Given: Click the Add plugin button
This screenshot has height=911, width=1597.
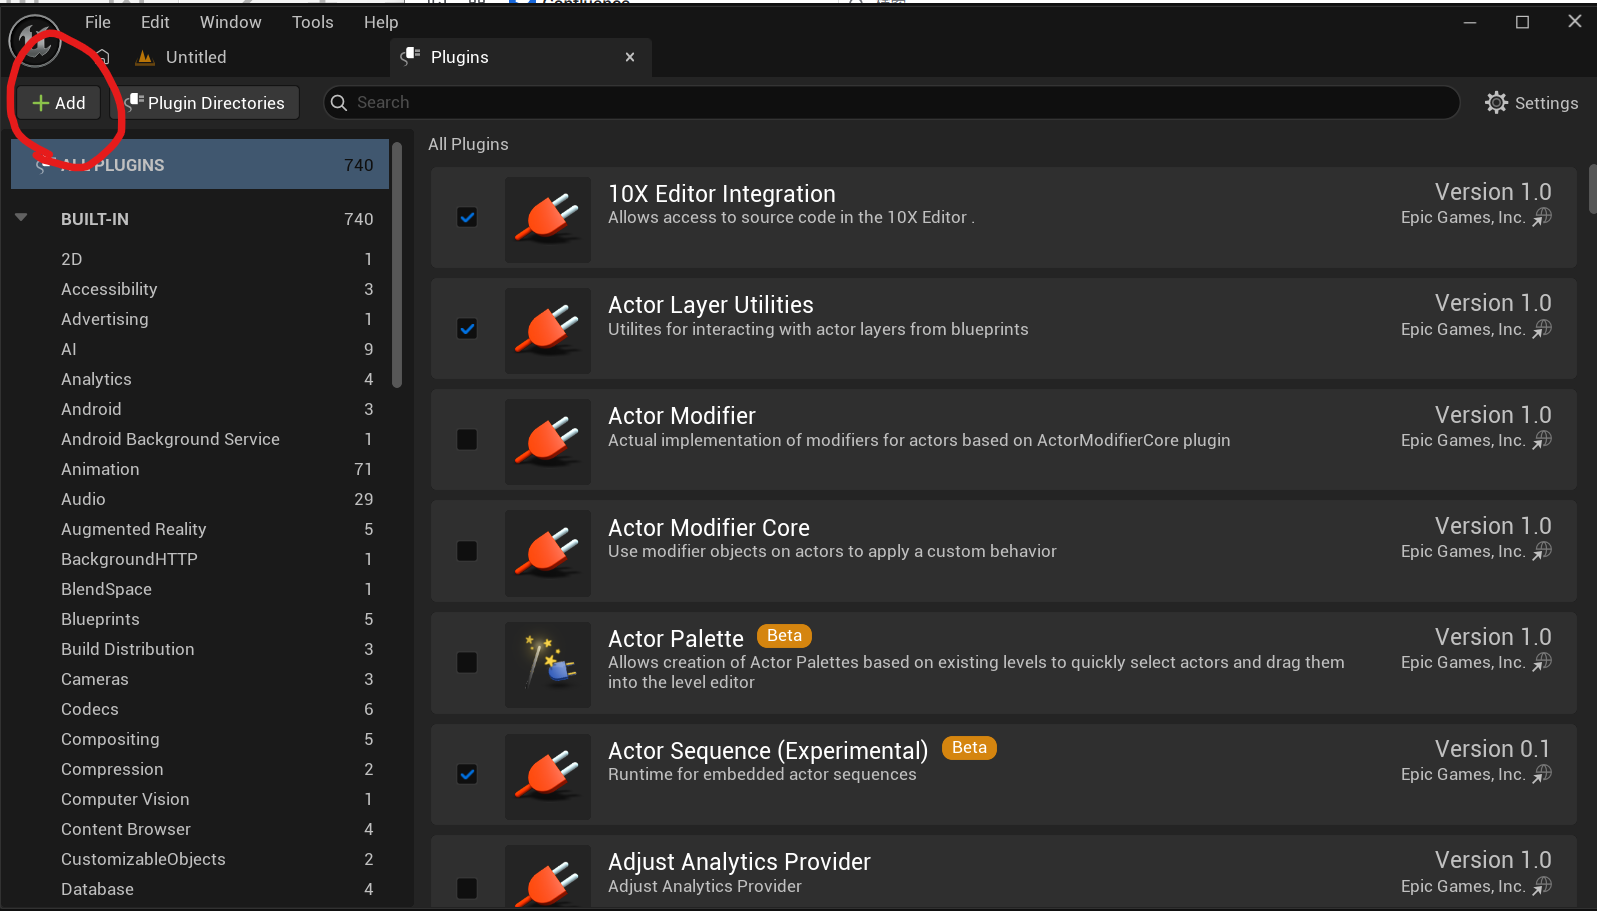Looking at the screenshot, I should 59,103.
